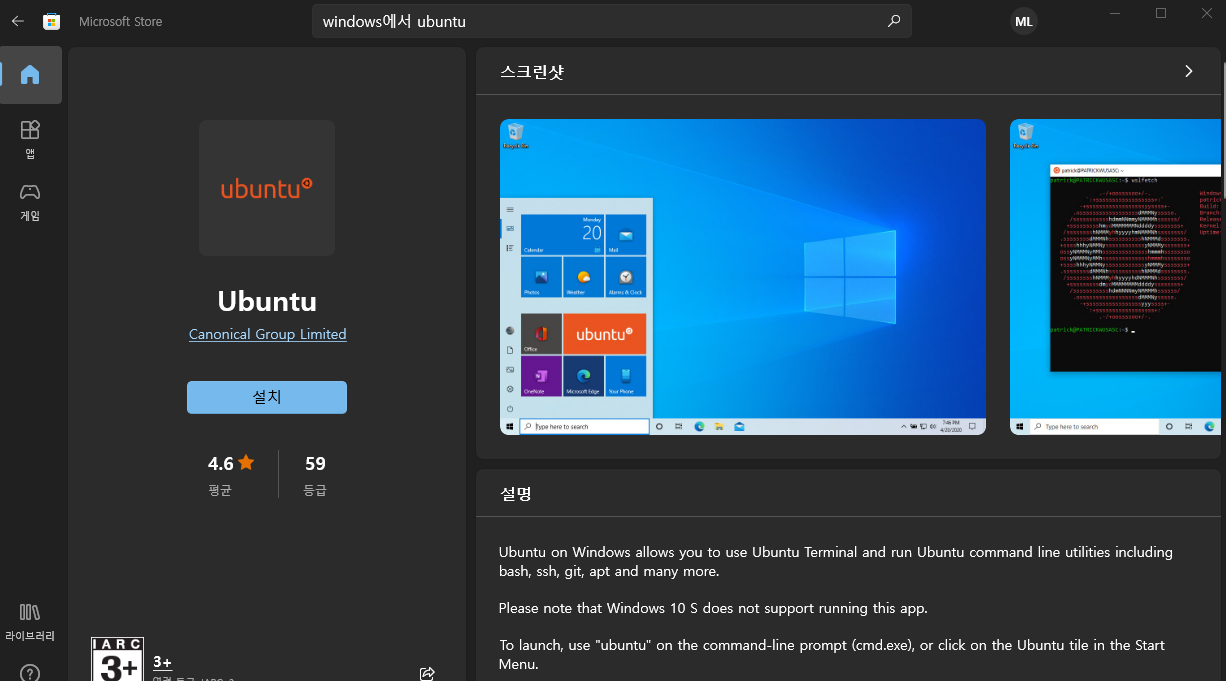
Task: Click the Microsoft Store logo icon
Action: (51, 21)
